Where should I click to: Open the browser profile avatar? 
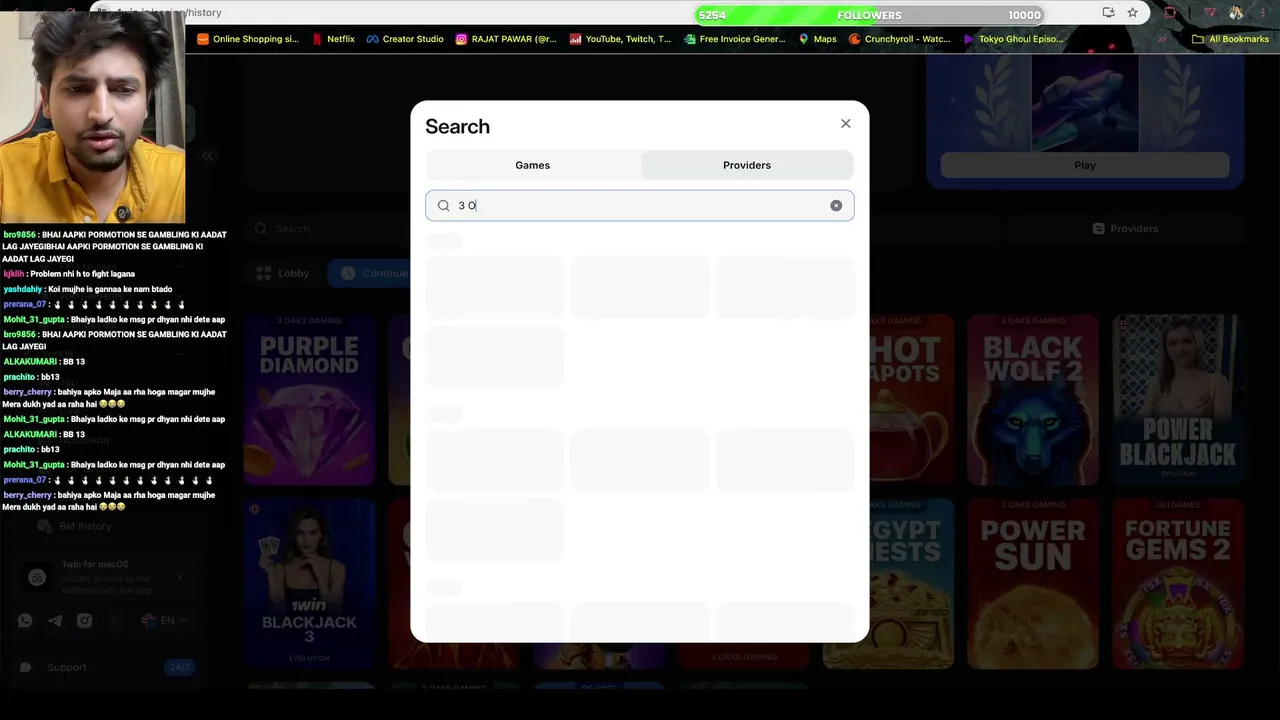1236,13
